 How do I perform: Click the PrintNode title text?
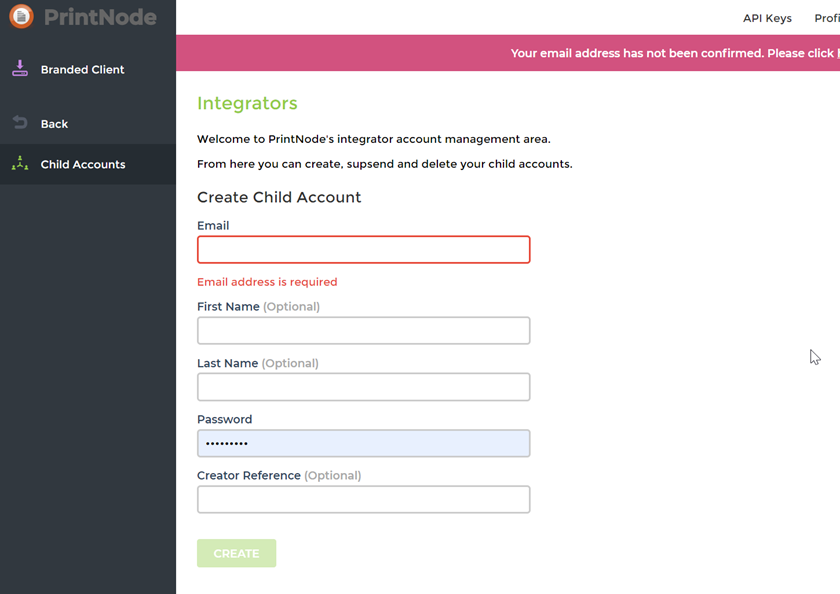point(100,17)
